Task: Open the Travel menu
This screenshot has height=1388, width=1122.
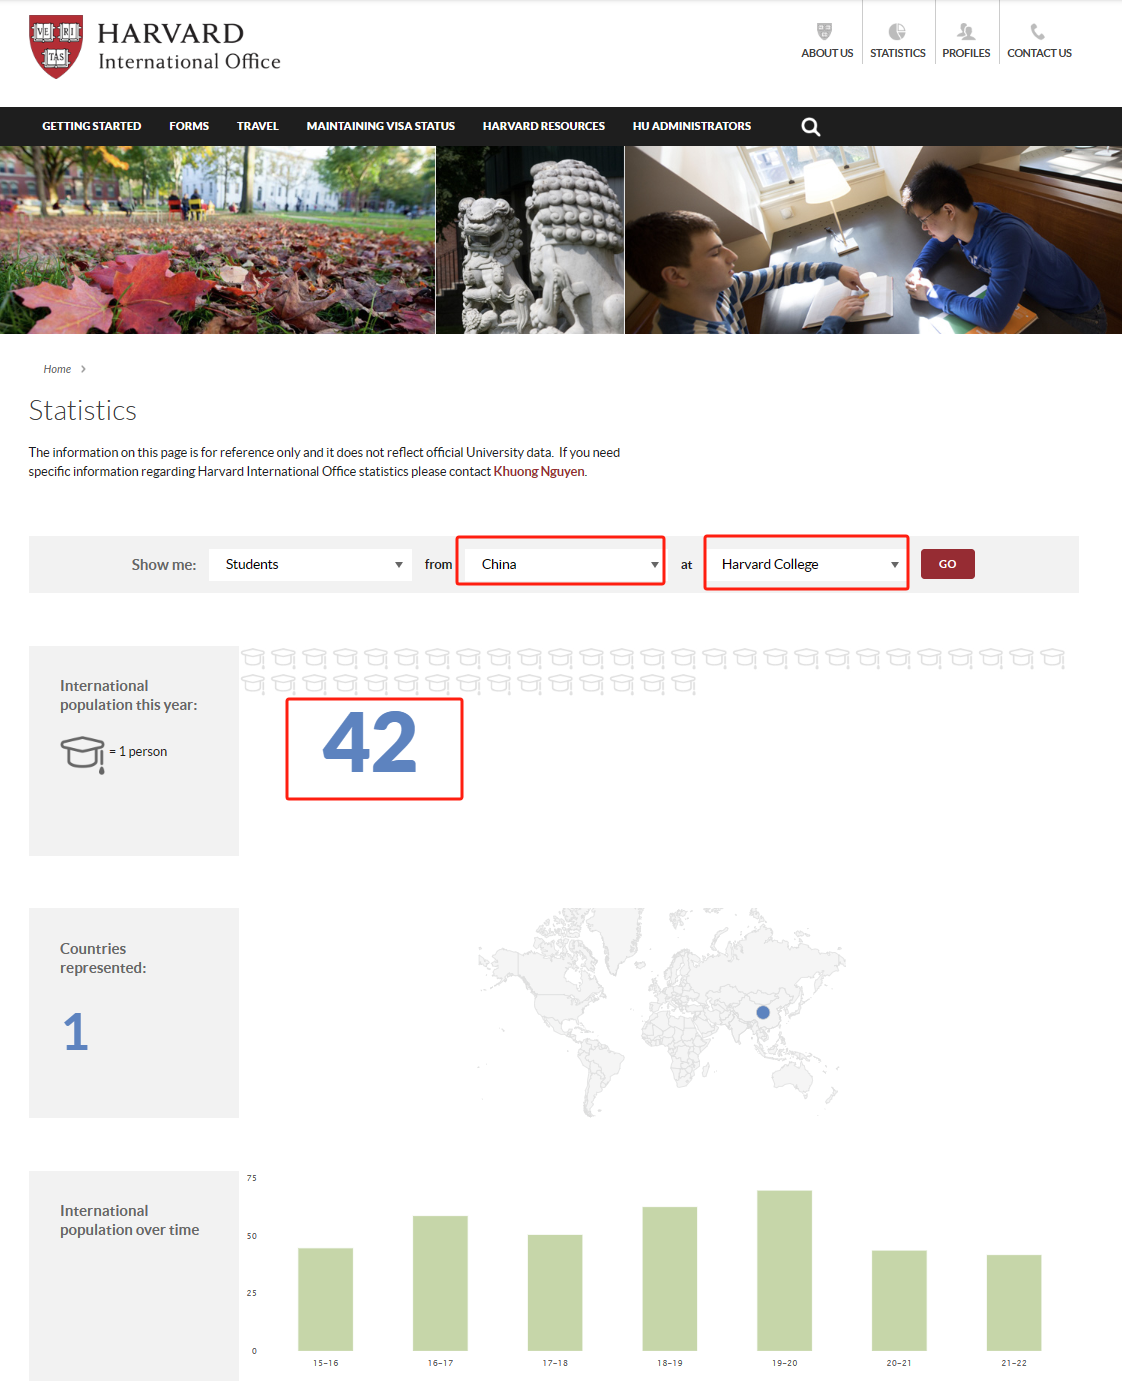Action: (258, 126)
